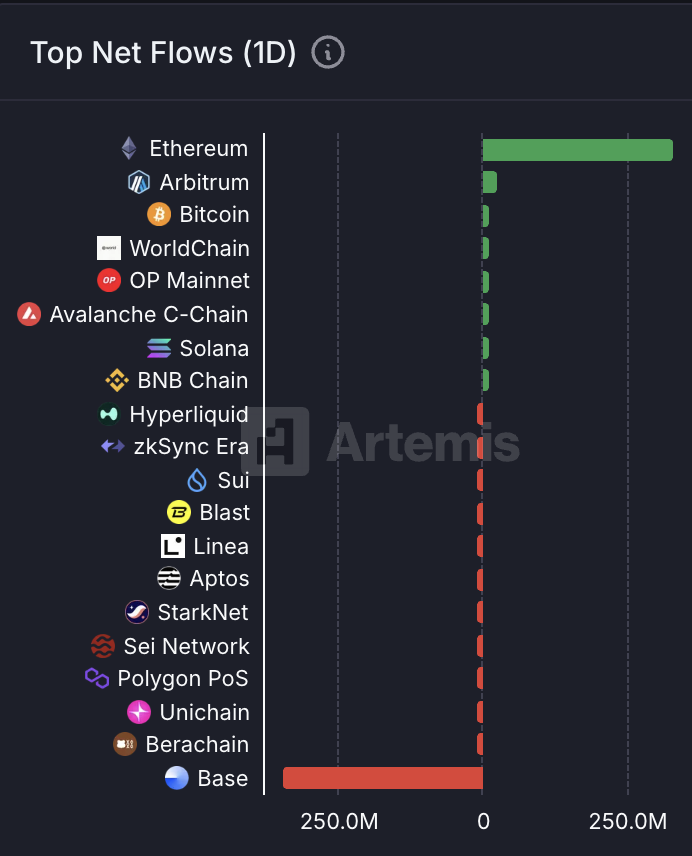Click the Top Net Flows (1D) title
This screenshot has height=856, width=692.
[x=163, y=52]
